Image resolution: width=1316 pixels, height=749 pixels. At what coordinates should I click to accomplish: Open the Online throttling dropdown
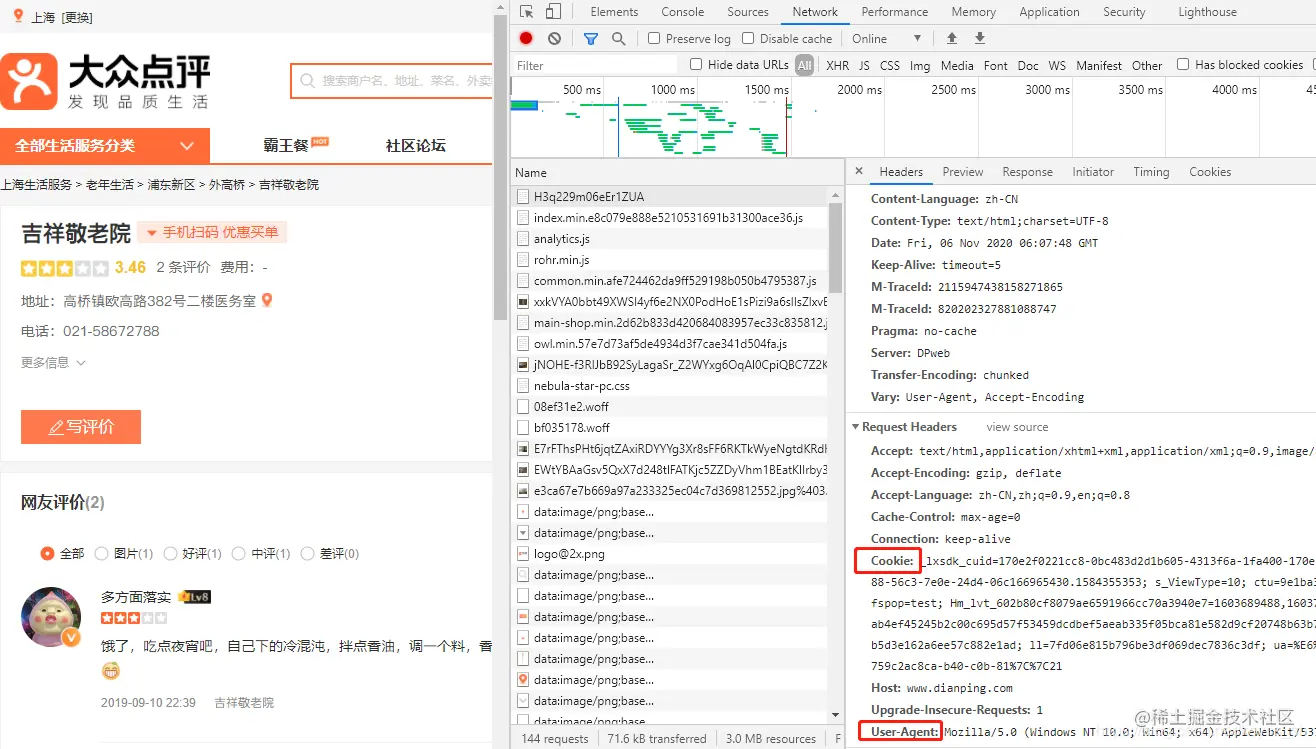(886, 38)
